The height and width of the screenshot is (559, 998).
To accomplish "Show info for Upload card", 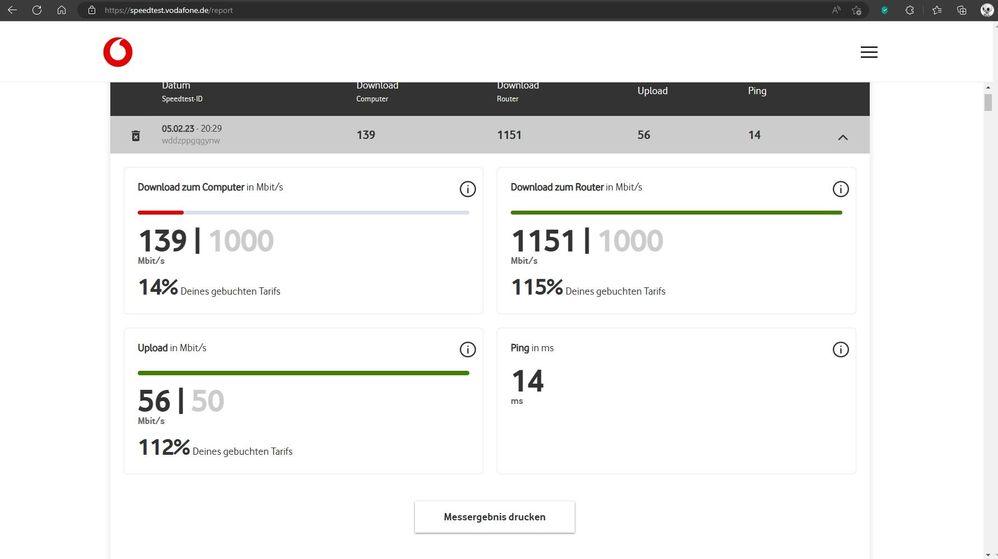I will [x=467, y=350].
